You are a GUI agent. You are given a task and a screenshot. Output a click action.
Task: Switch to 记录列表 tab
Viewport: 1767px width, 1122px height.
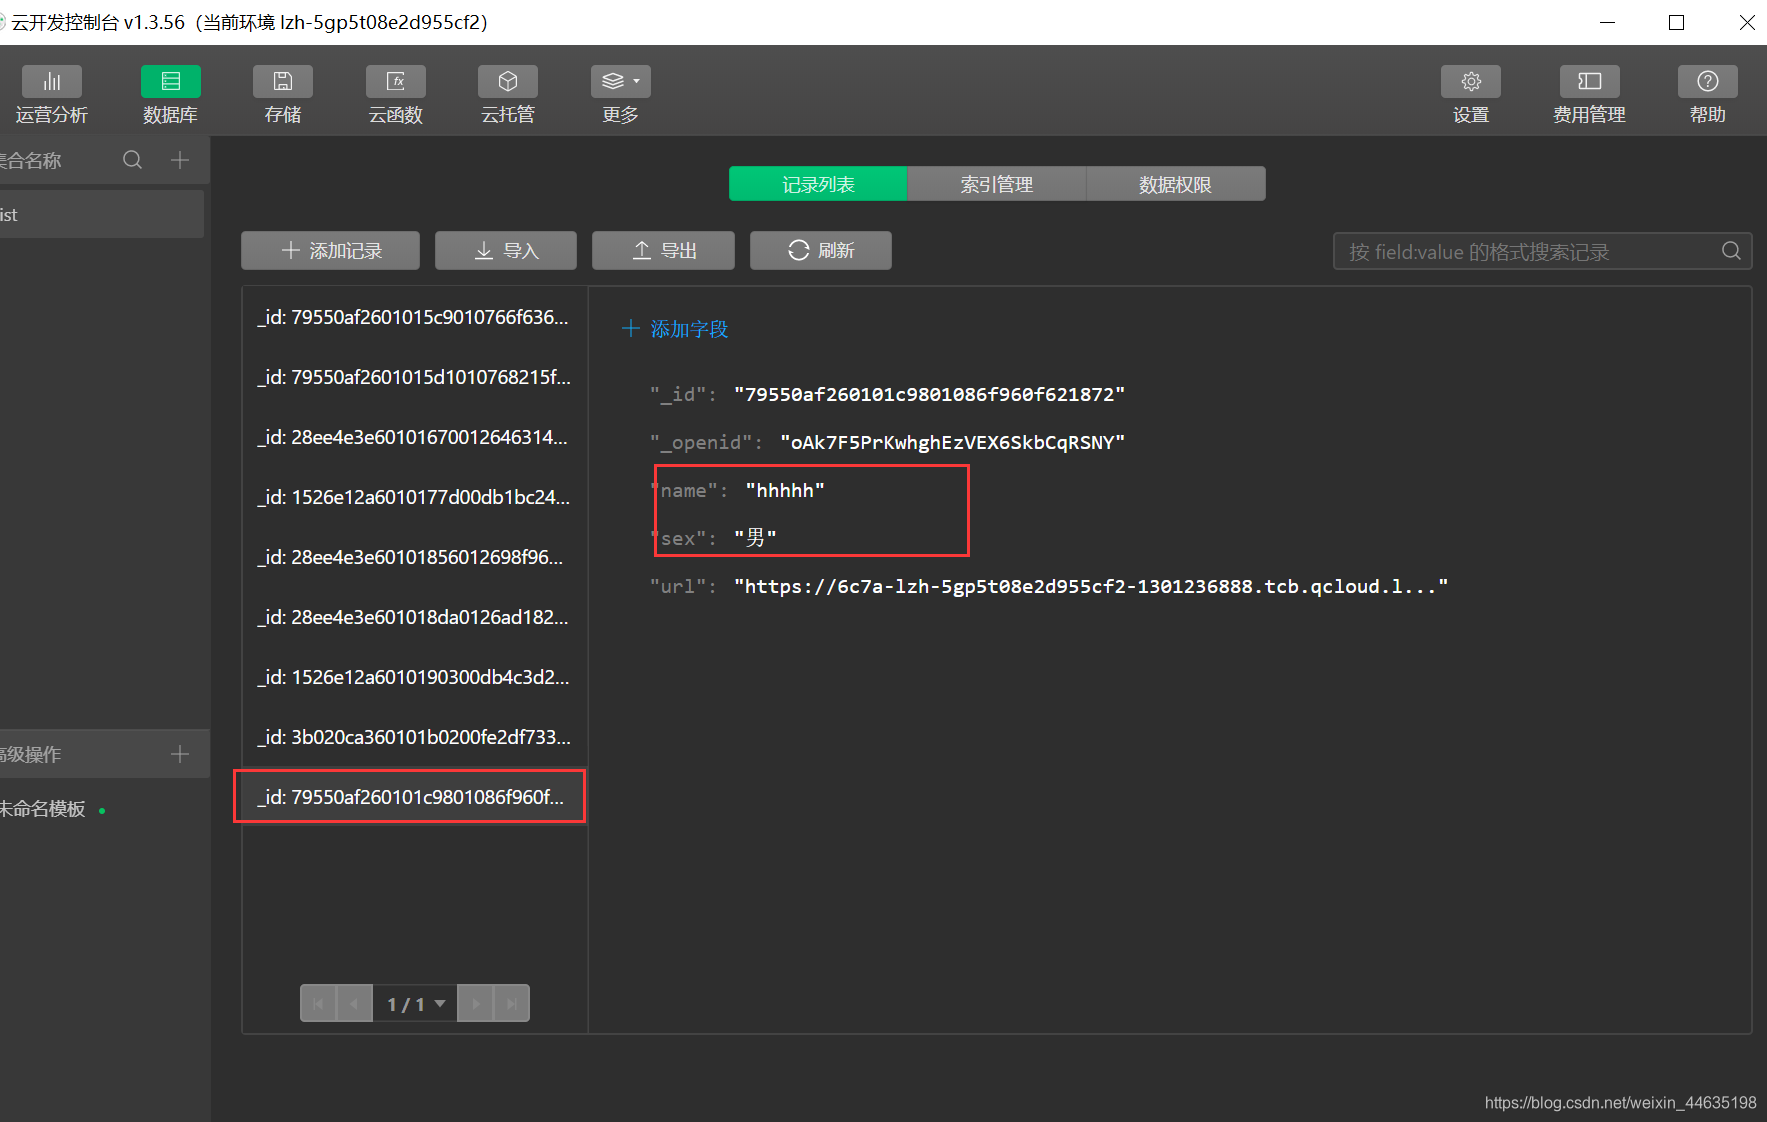(818, 184)
